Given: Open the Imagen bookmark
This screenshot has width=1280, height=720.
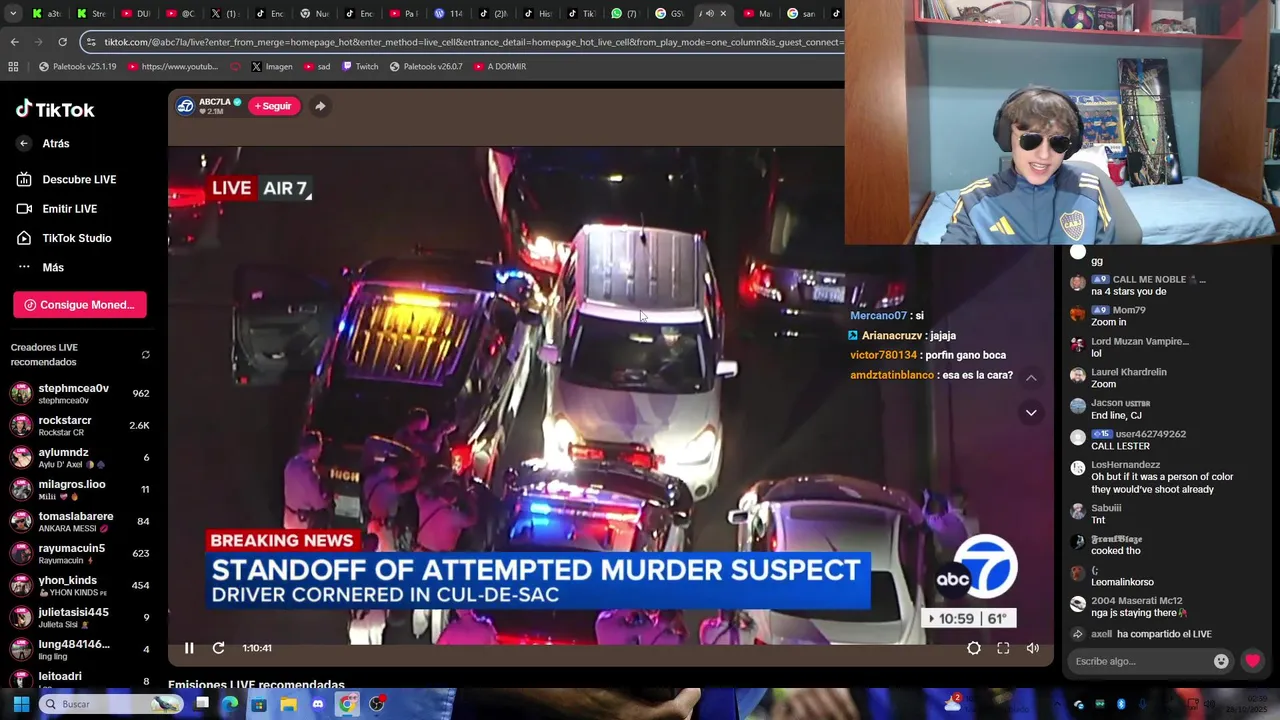Looking at the screenshot, I should [x=271, y=66].
